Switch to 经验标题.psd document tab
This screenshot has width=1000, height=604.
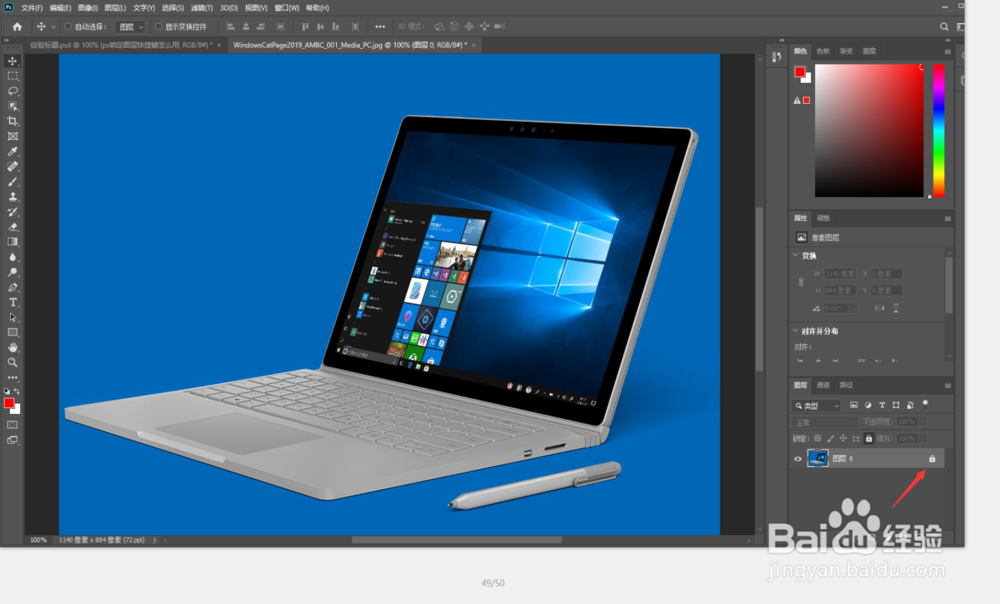(x=121, y=45)
